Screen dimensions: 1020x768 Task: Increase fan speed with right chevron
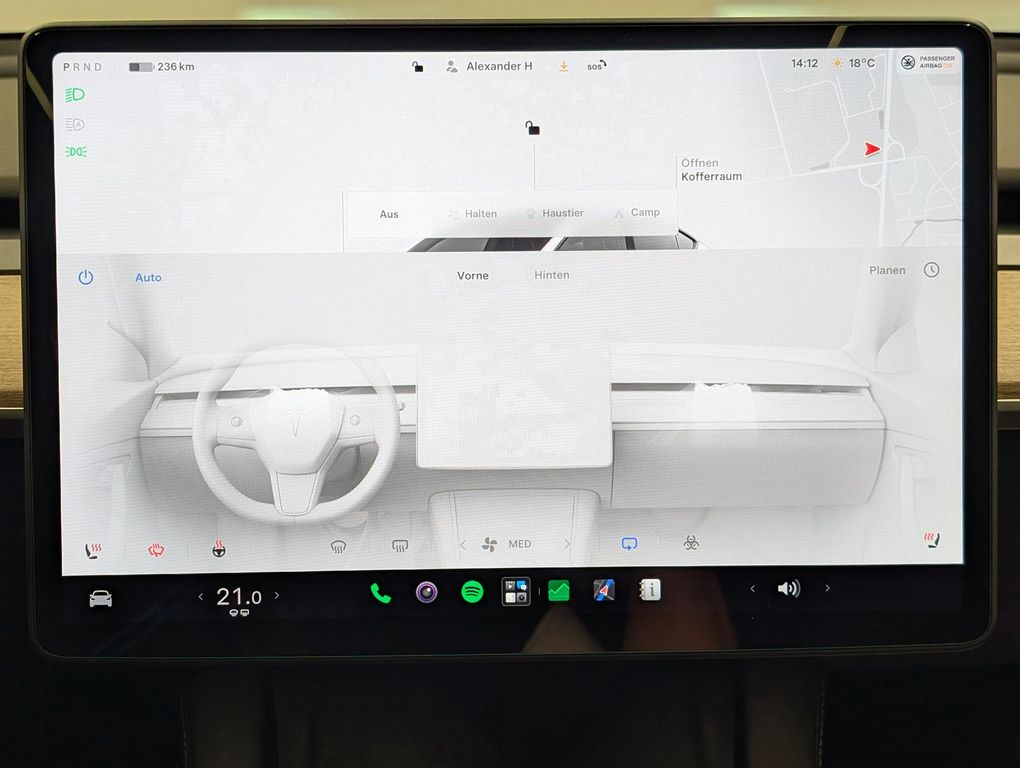click(x=567, y=544)
